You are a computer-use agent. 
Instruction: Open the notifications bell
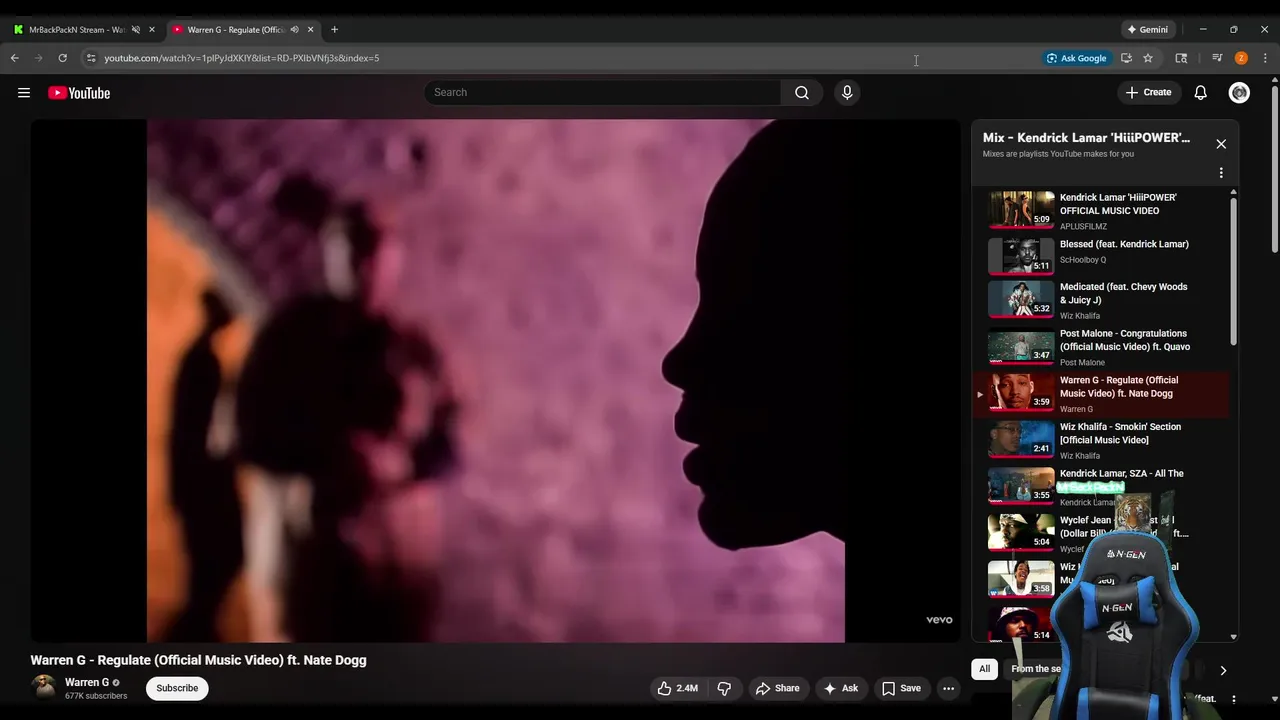coord(1201,93)
